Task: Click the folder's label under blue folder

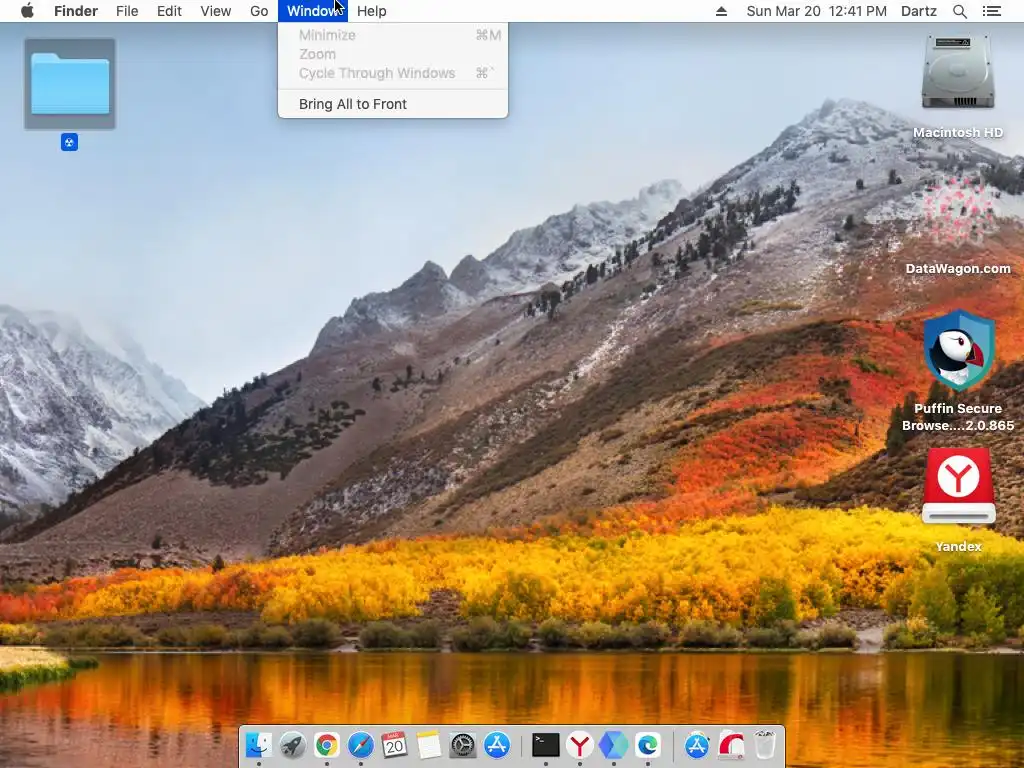Action: pyautogui.click(x=69, y=142)
